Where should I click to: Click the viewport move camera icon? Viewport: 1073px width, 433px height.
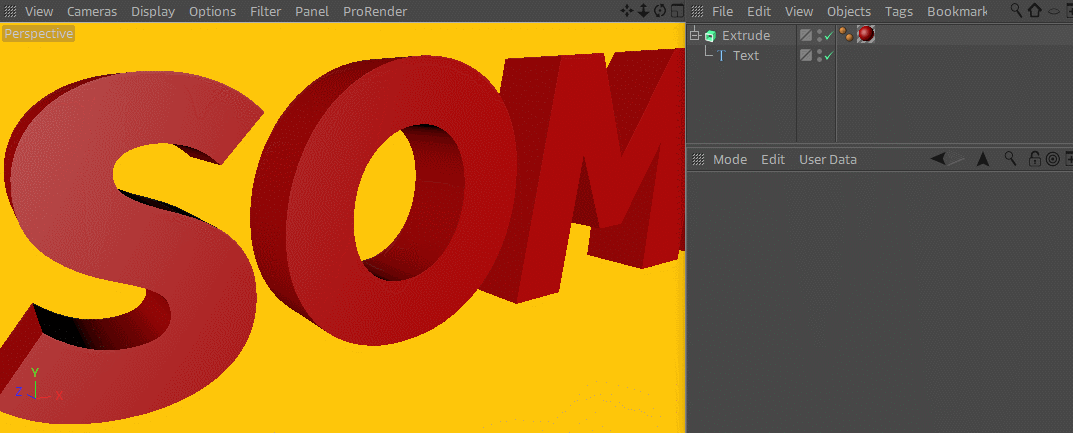[x=626, y=11]
